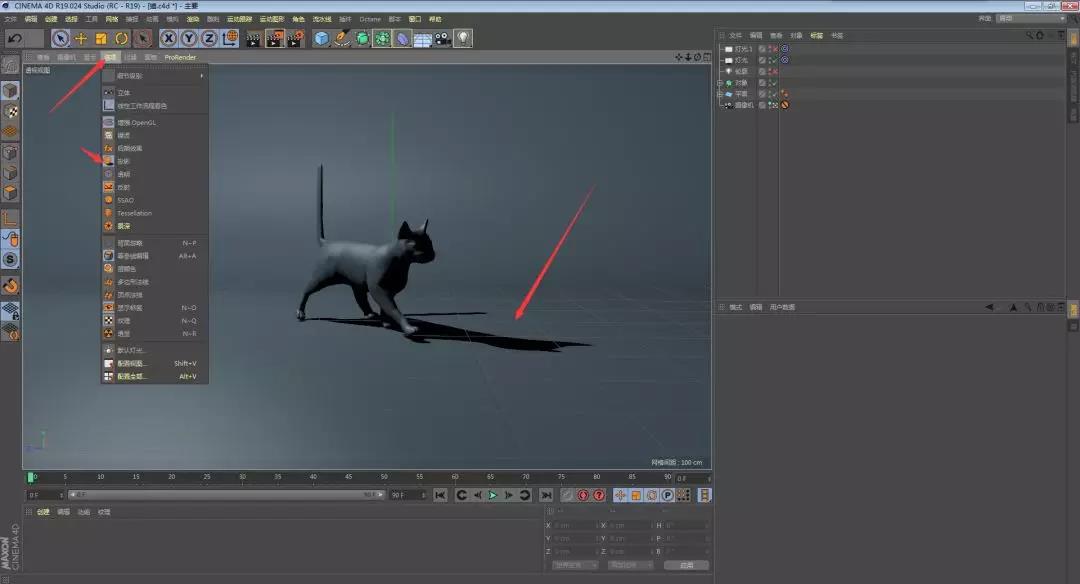The width and height of the screenshot is (1080, 584).
Task: Toggle the Z axis lock
Action: [x=209, y=38]
